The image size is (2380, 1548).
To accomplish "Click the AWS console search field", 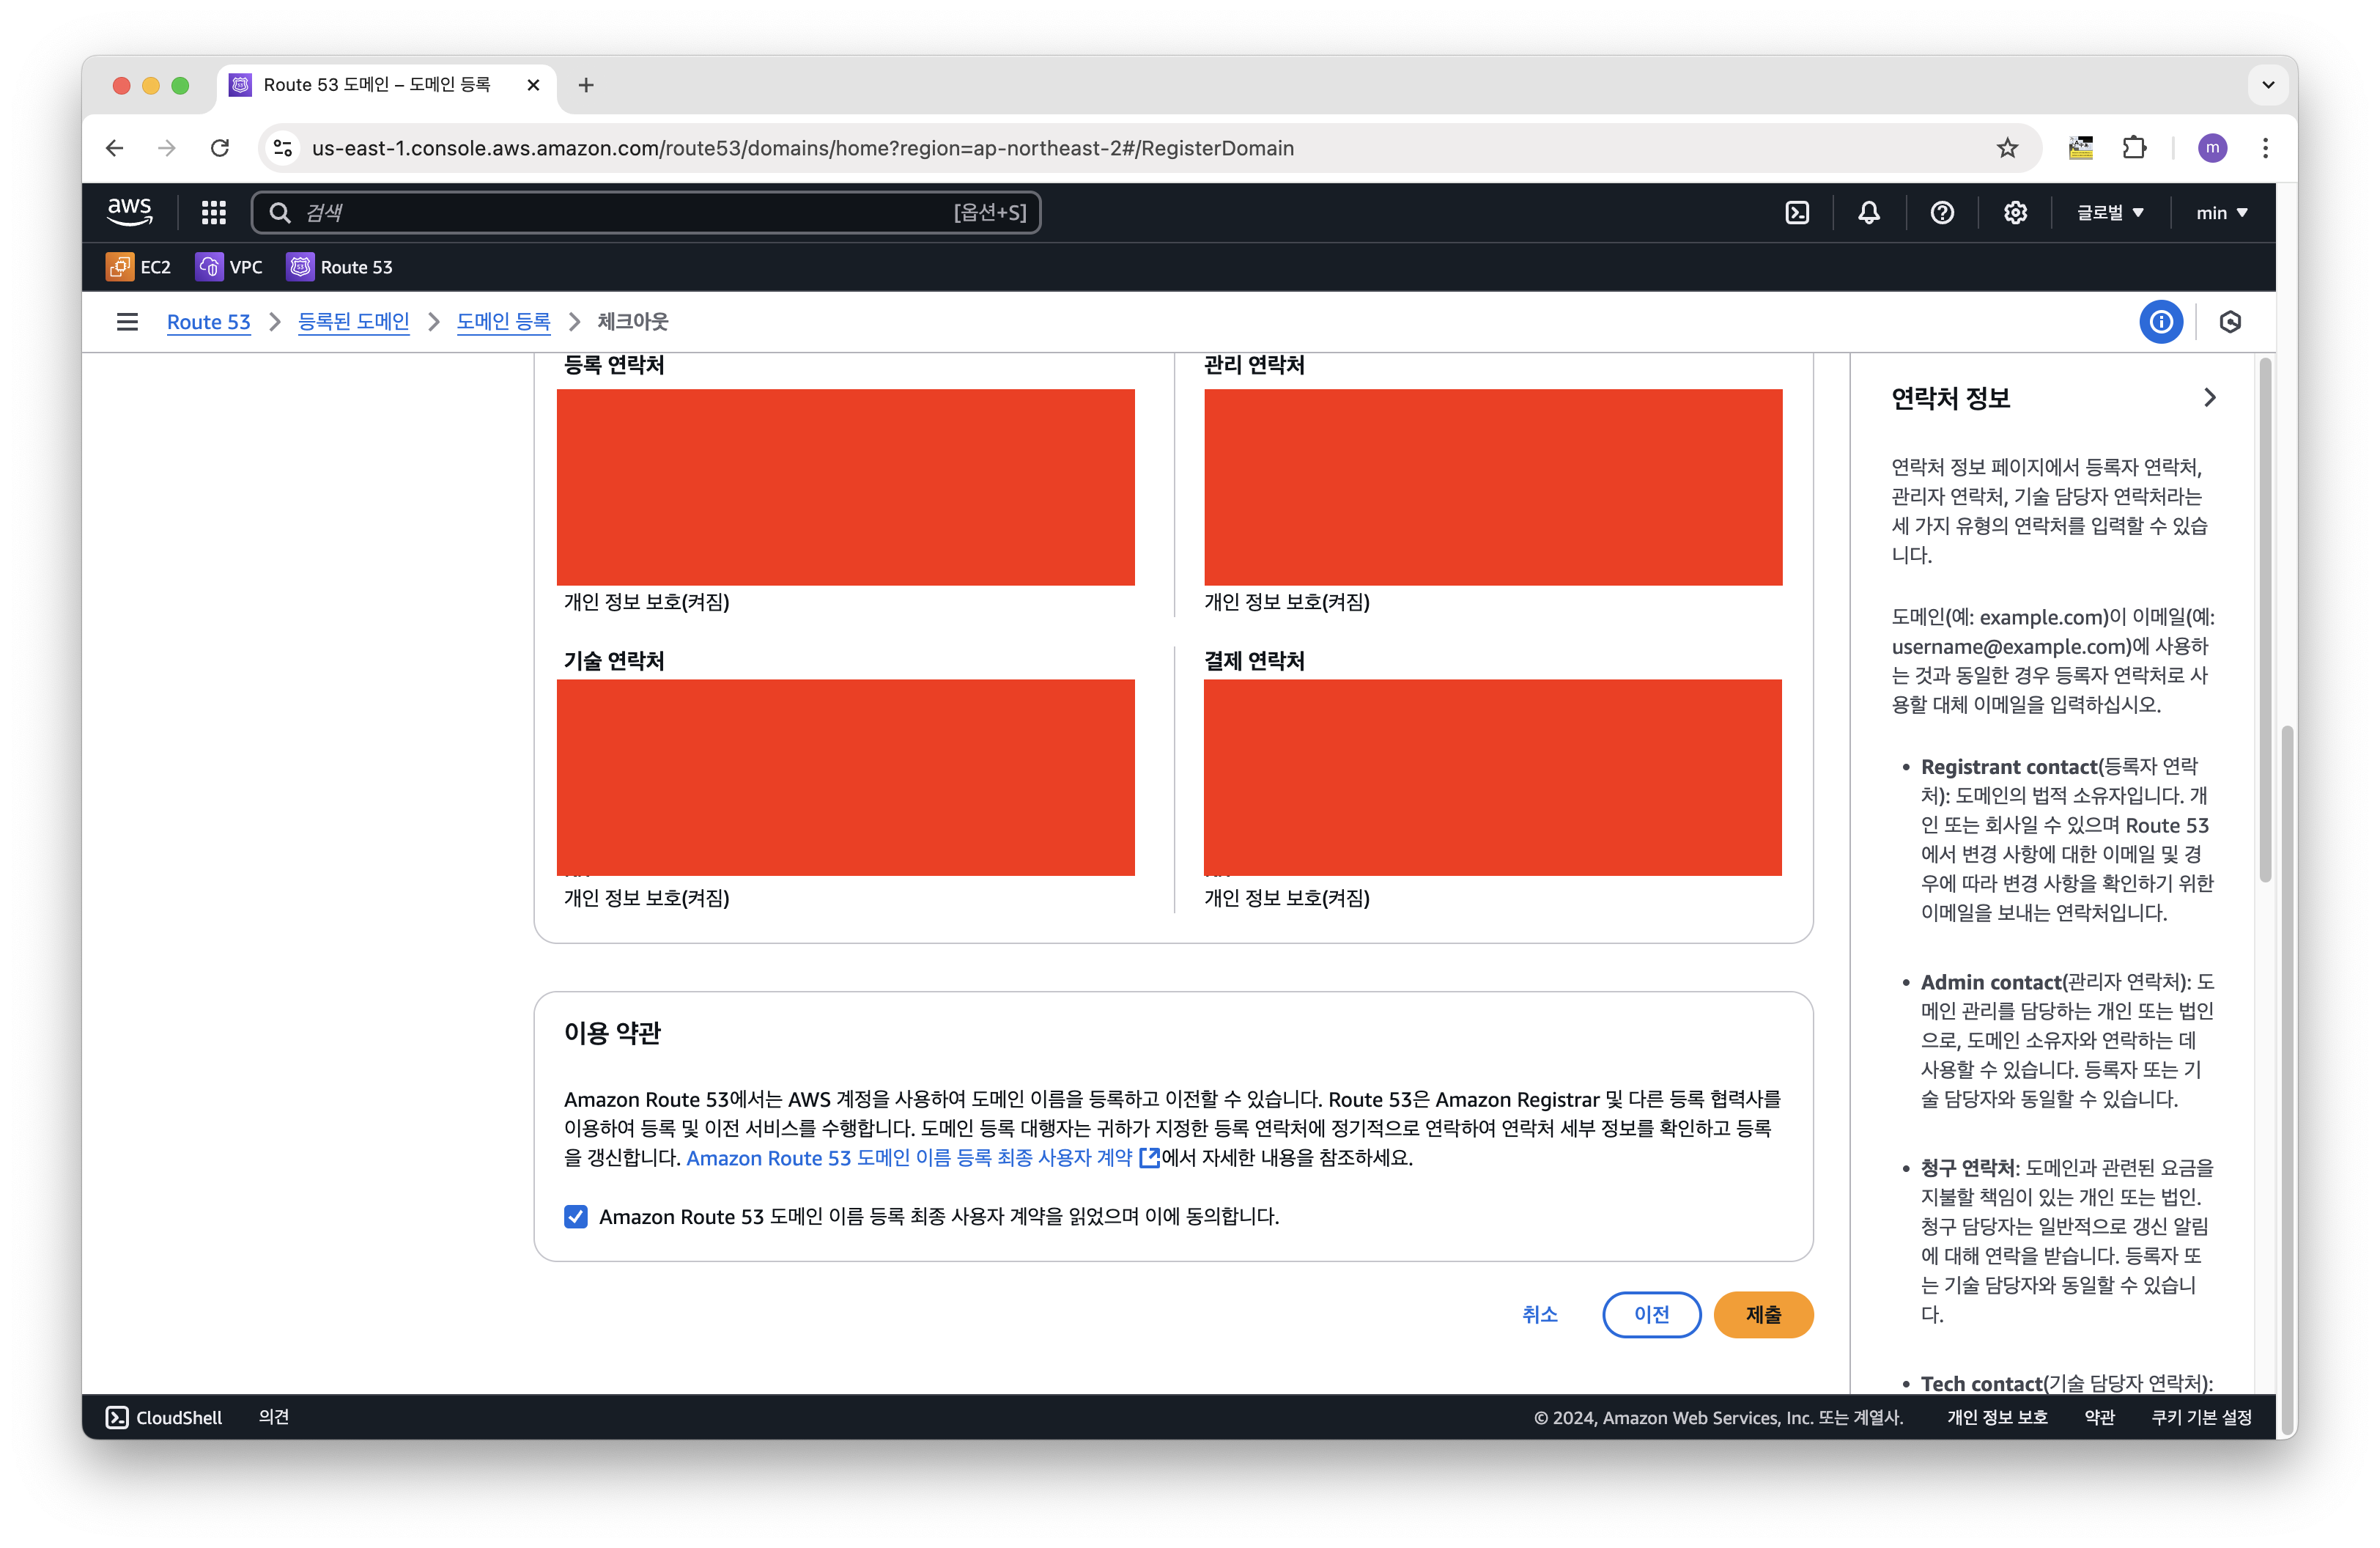I will [640, 212].
